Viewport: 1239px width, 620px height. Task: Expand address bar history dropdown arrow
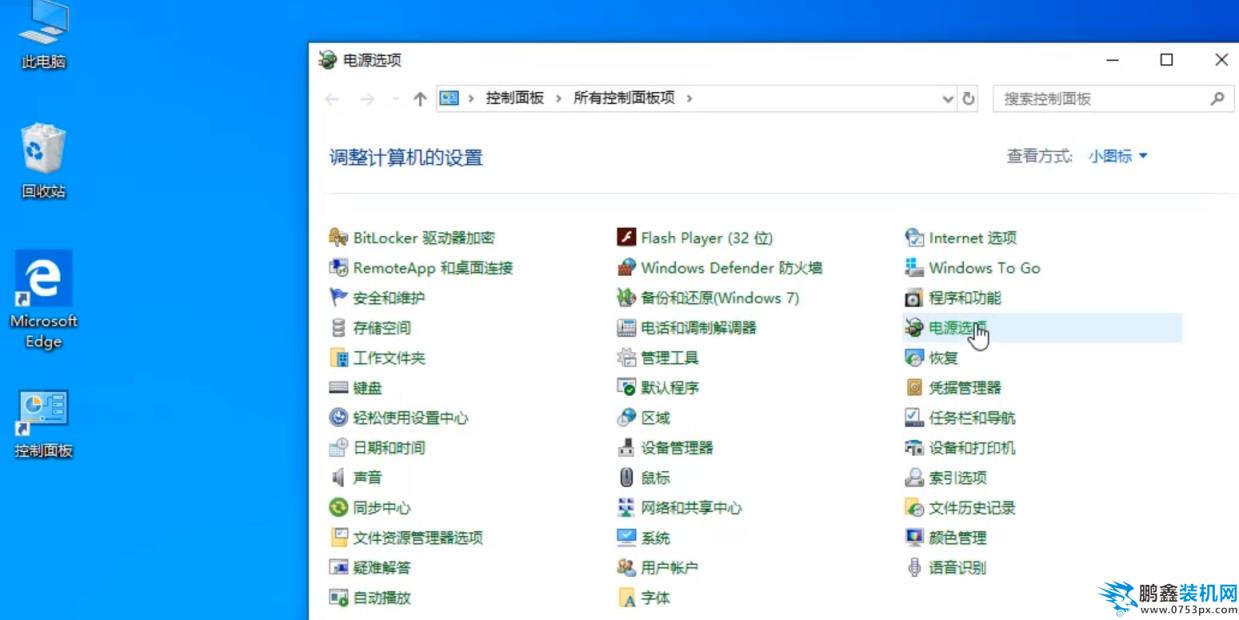click(x=948, y=99)
